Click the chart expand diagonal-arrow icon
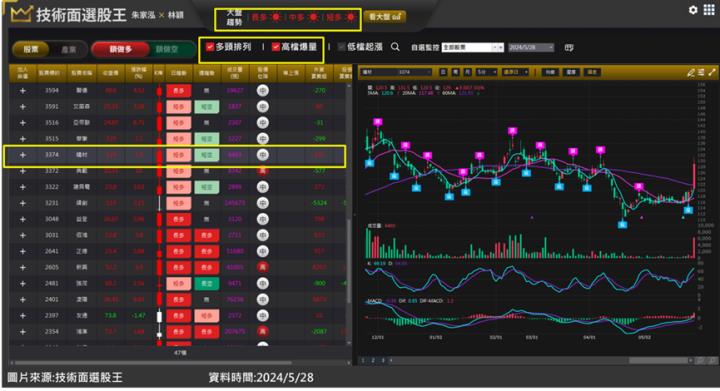Image resolution: width=720 pixels, height=391 pixels. coord(712,72)
